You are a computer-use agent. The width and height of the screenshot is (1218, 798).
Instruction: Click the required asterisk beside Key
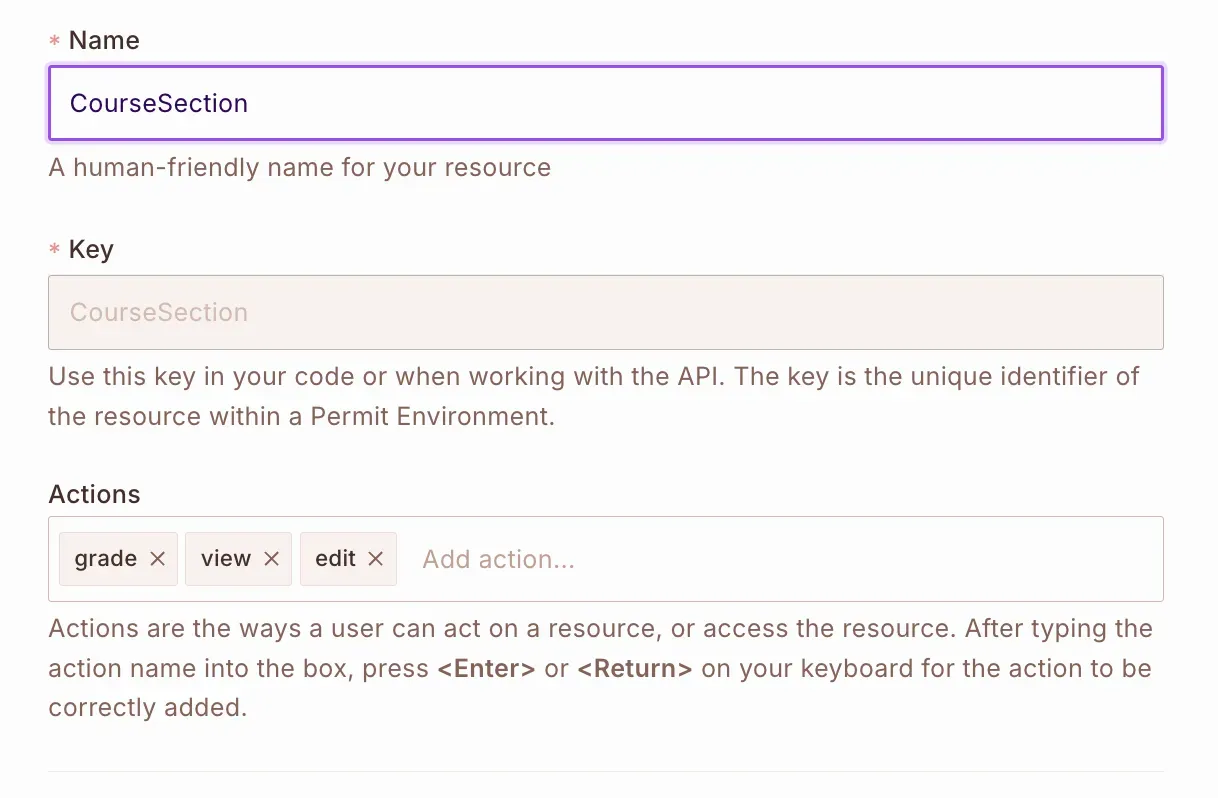point(54,251)
